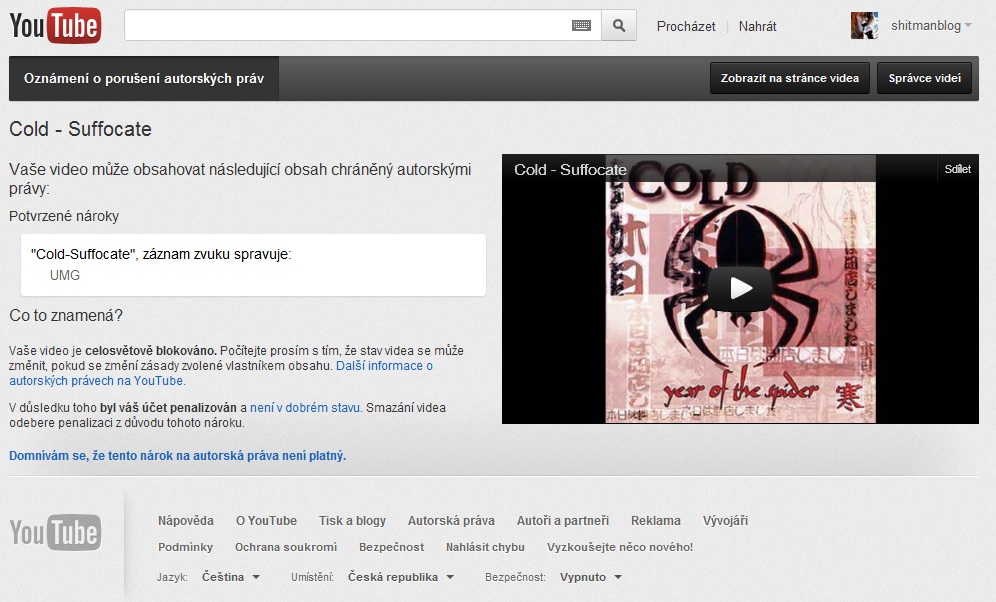Viewport: 996px width, 602px height.
Task: Expand the shitmanblog account dropdown
Action: tap(967, 26)
